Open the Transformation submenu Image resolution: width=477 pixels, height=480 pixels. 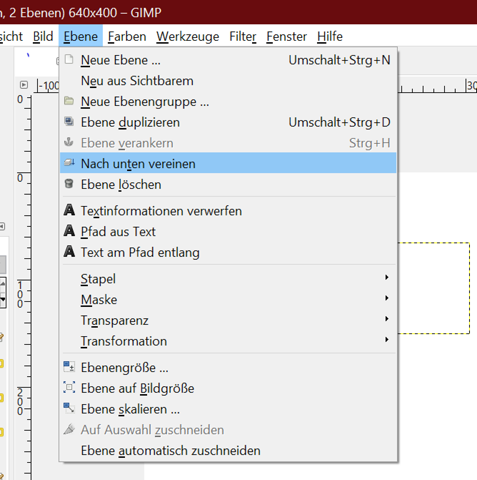pyautogui.click(x=228, y=341)
